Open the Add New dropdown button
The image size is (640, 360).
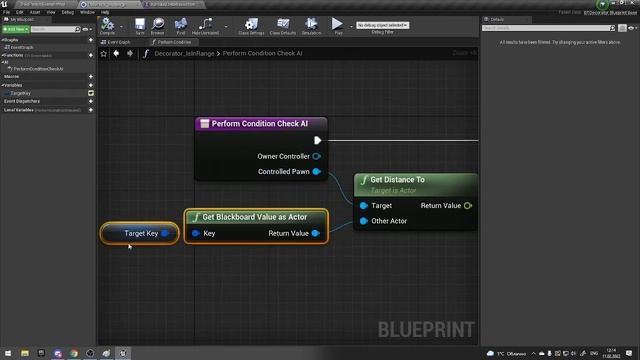(x=16, y=29)
